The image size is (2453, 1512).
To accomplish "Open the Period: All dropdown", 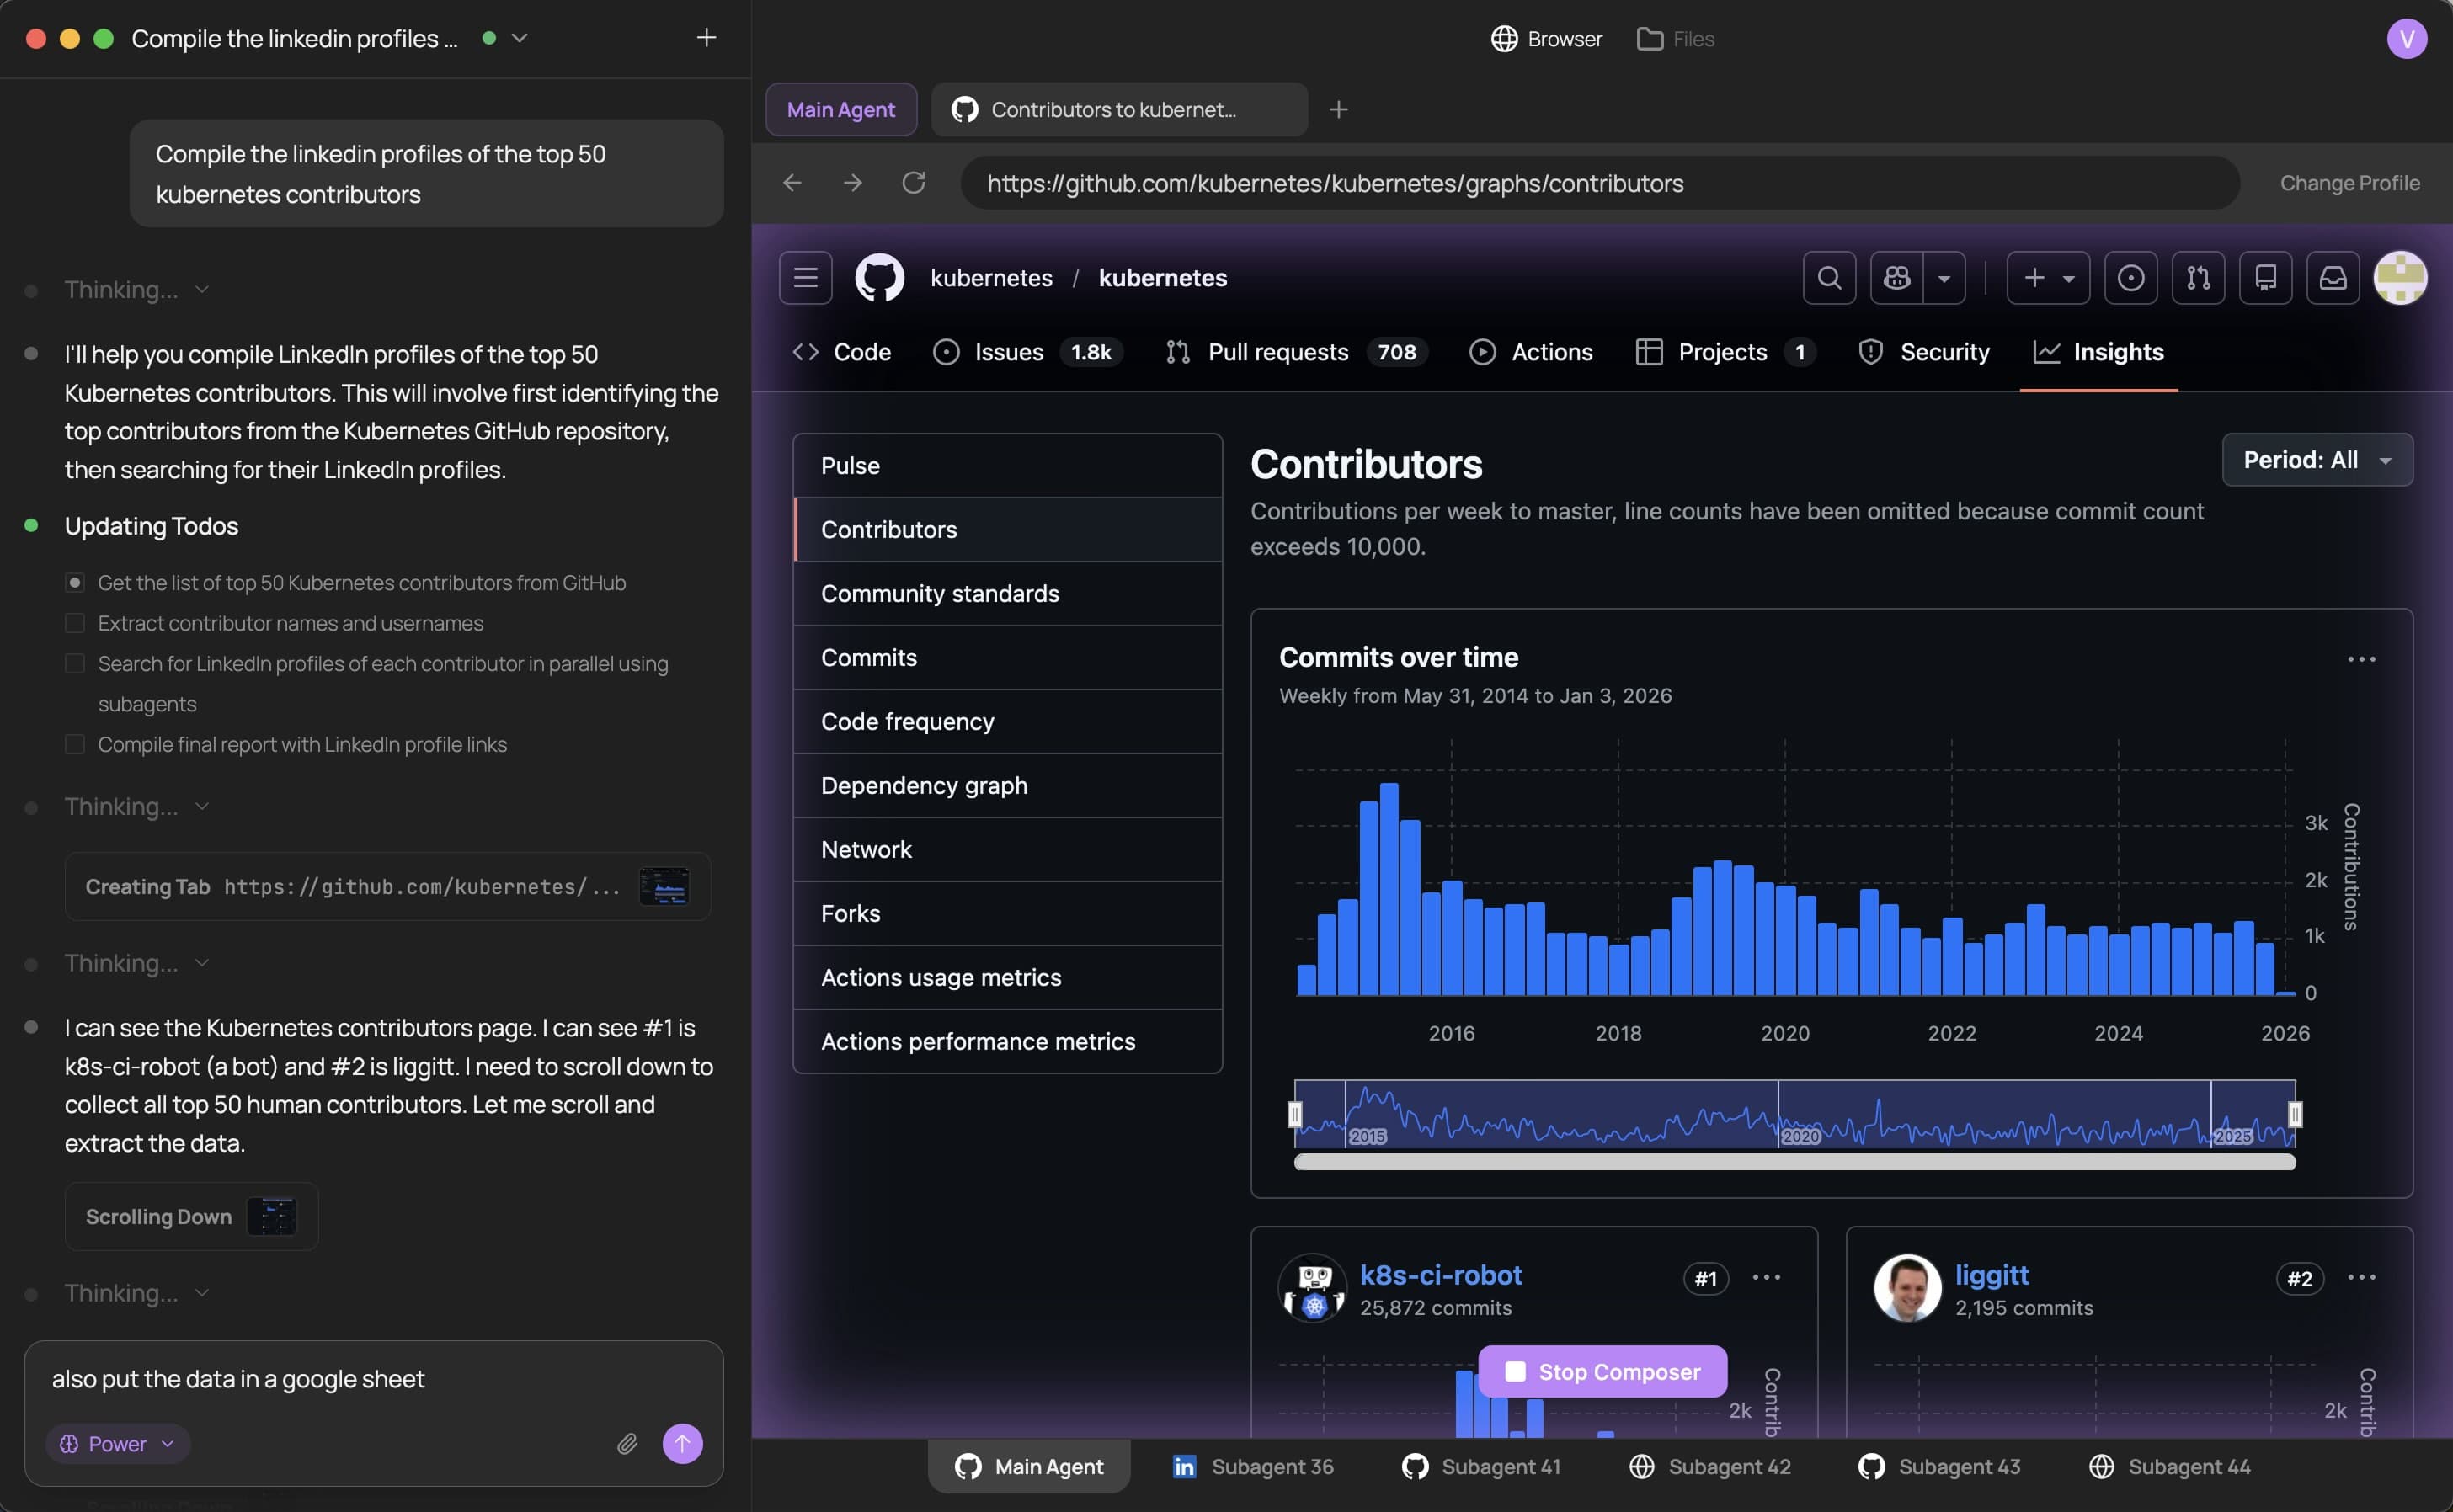I will click(2318, 460).
